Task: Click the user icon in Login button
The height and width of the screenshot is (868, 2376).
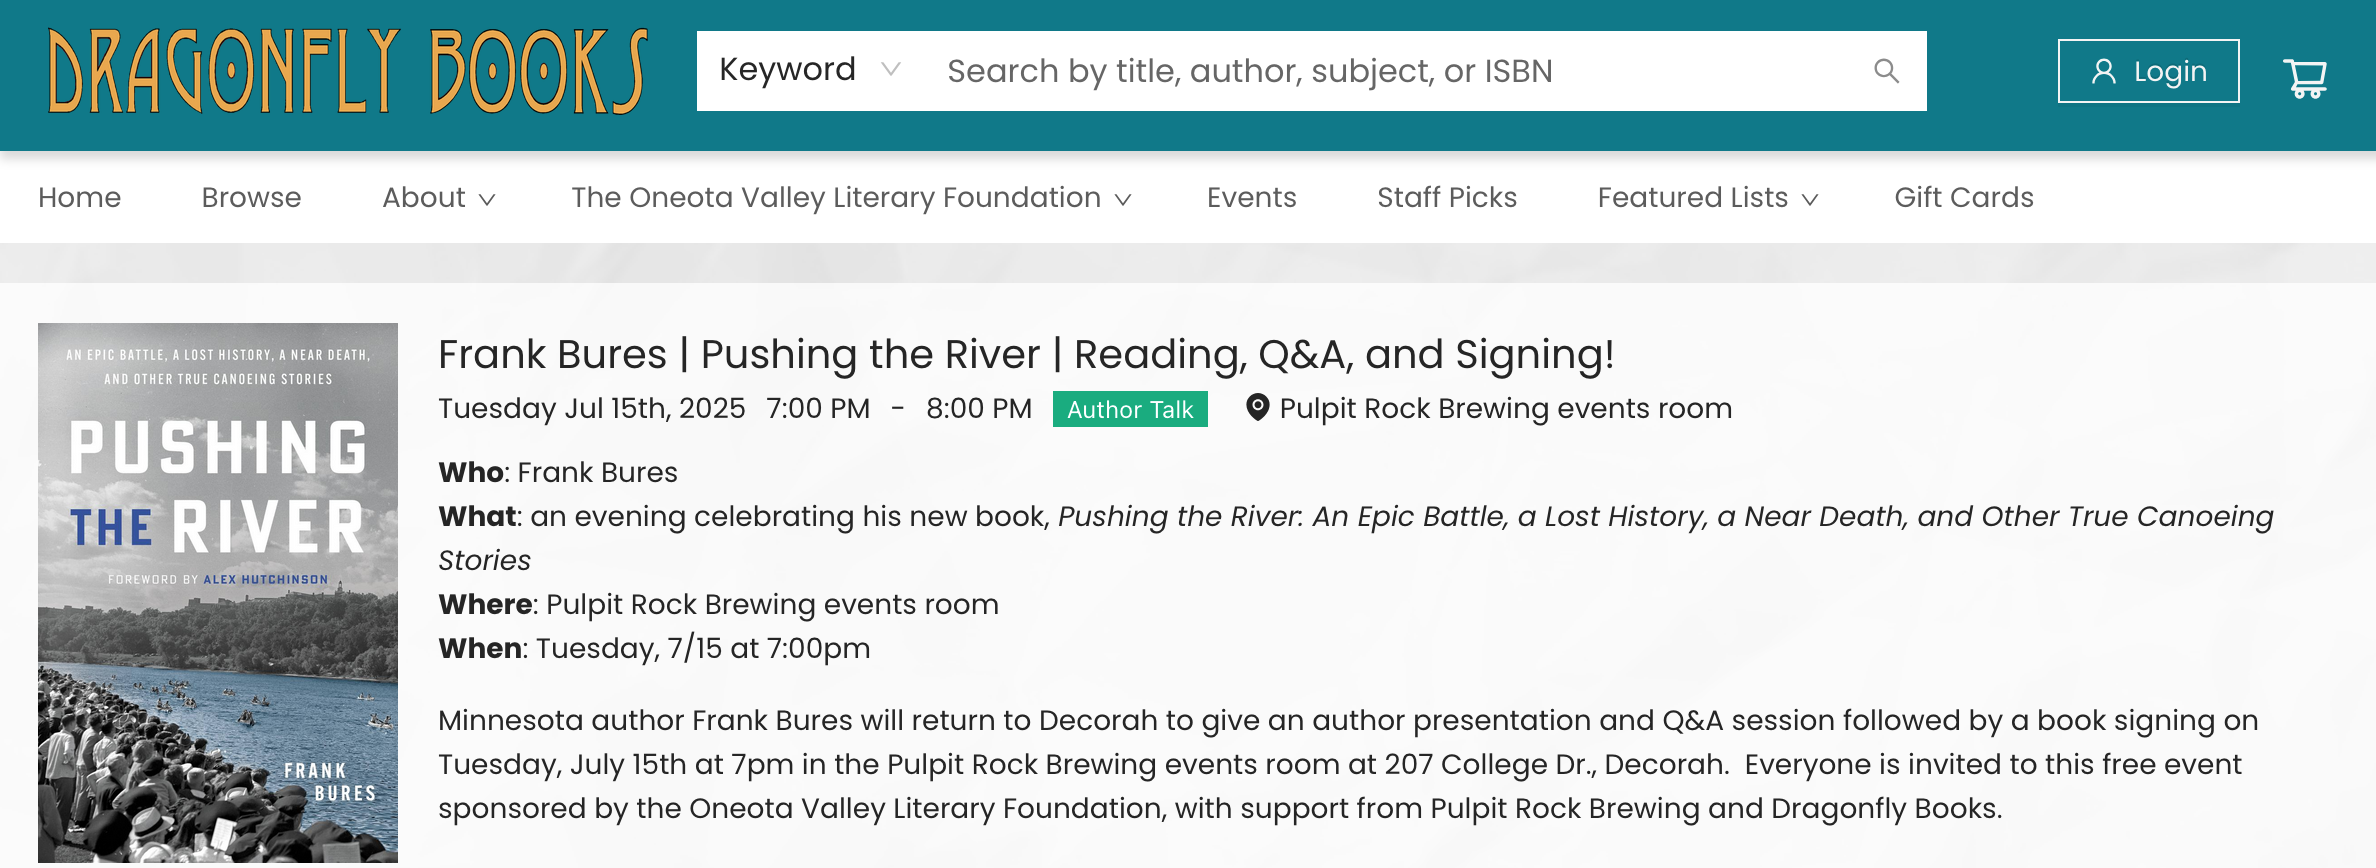Action: (x=2103, y=71)
